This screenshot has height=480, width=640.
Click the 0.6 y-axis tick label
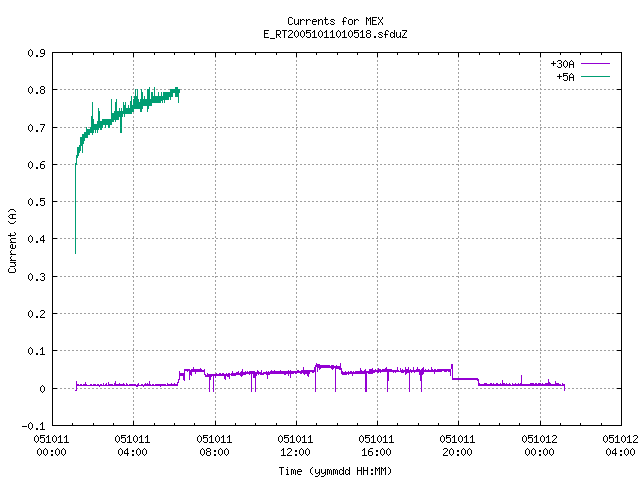coord(36,165)
